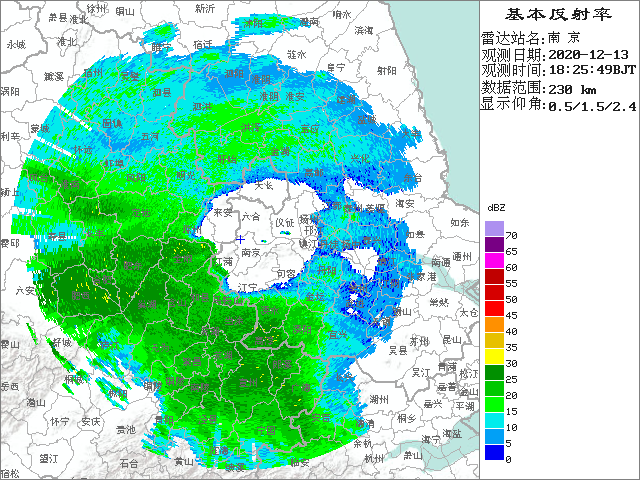Select the 六合 label on the map
This screenshot has width=640, height=480.
pos(250,216)
